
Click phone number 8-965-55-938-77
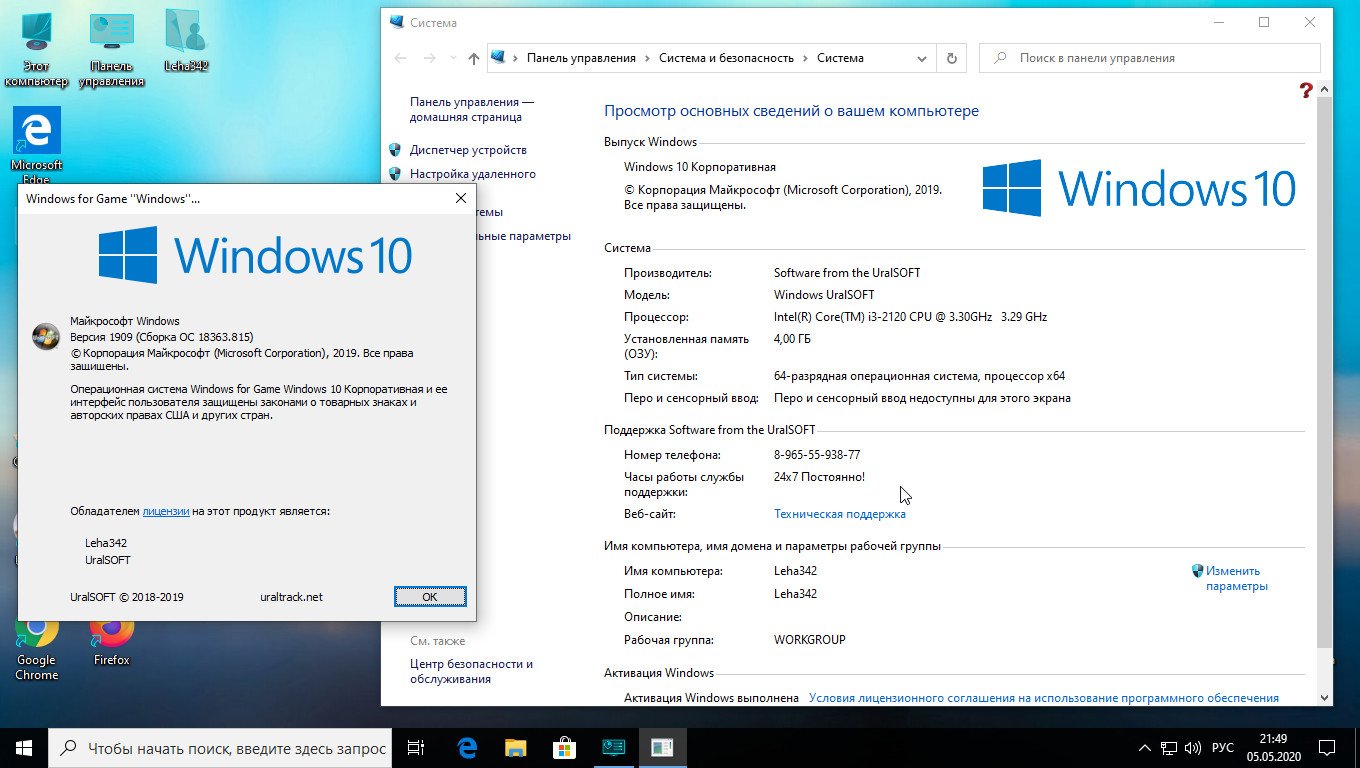click(817, 455)
